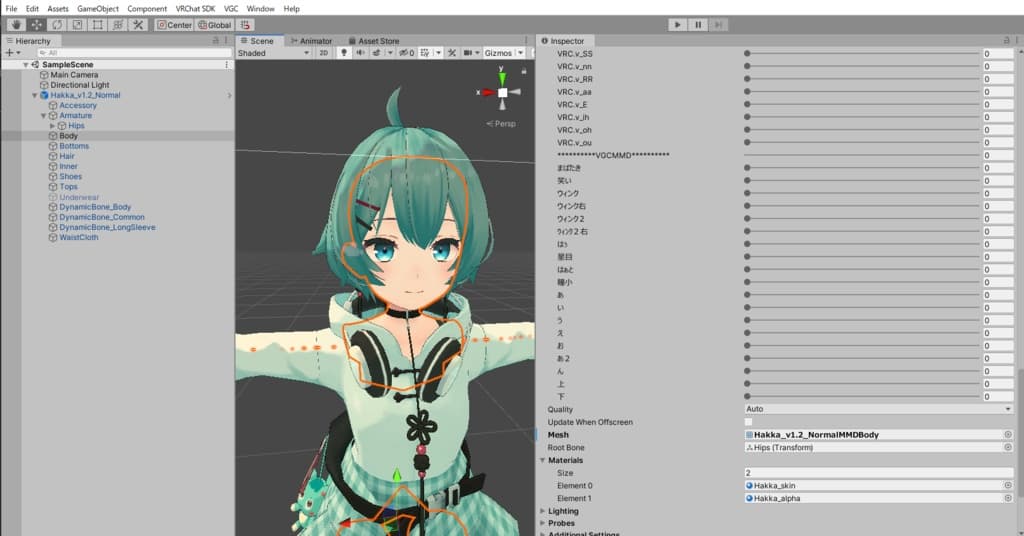Expand the Hips object in Hierarchy
This screenshot has height=536, width=1024.
tap(52, 126)
